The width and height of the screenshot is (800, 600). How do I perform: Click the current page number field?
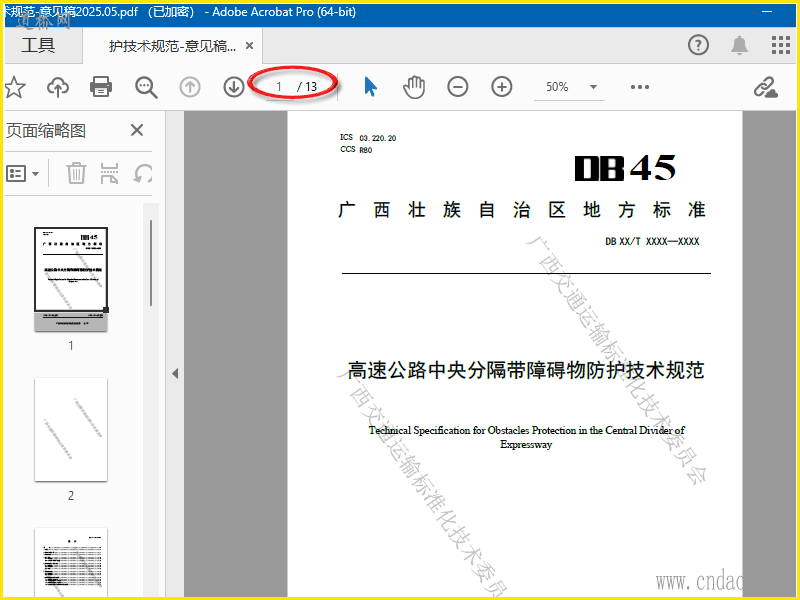[279, 87]
